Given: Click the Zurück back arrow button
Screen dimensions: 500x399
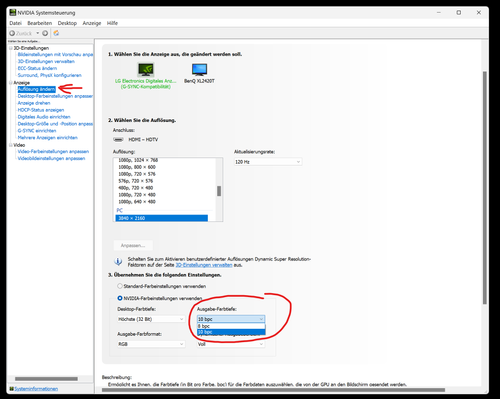Looking at the screenshot, I should click(x=12, y=33).
